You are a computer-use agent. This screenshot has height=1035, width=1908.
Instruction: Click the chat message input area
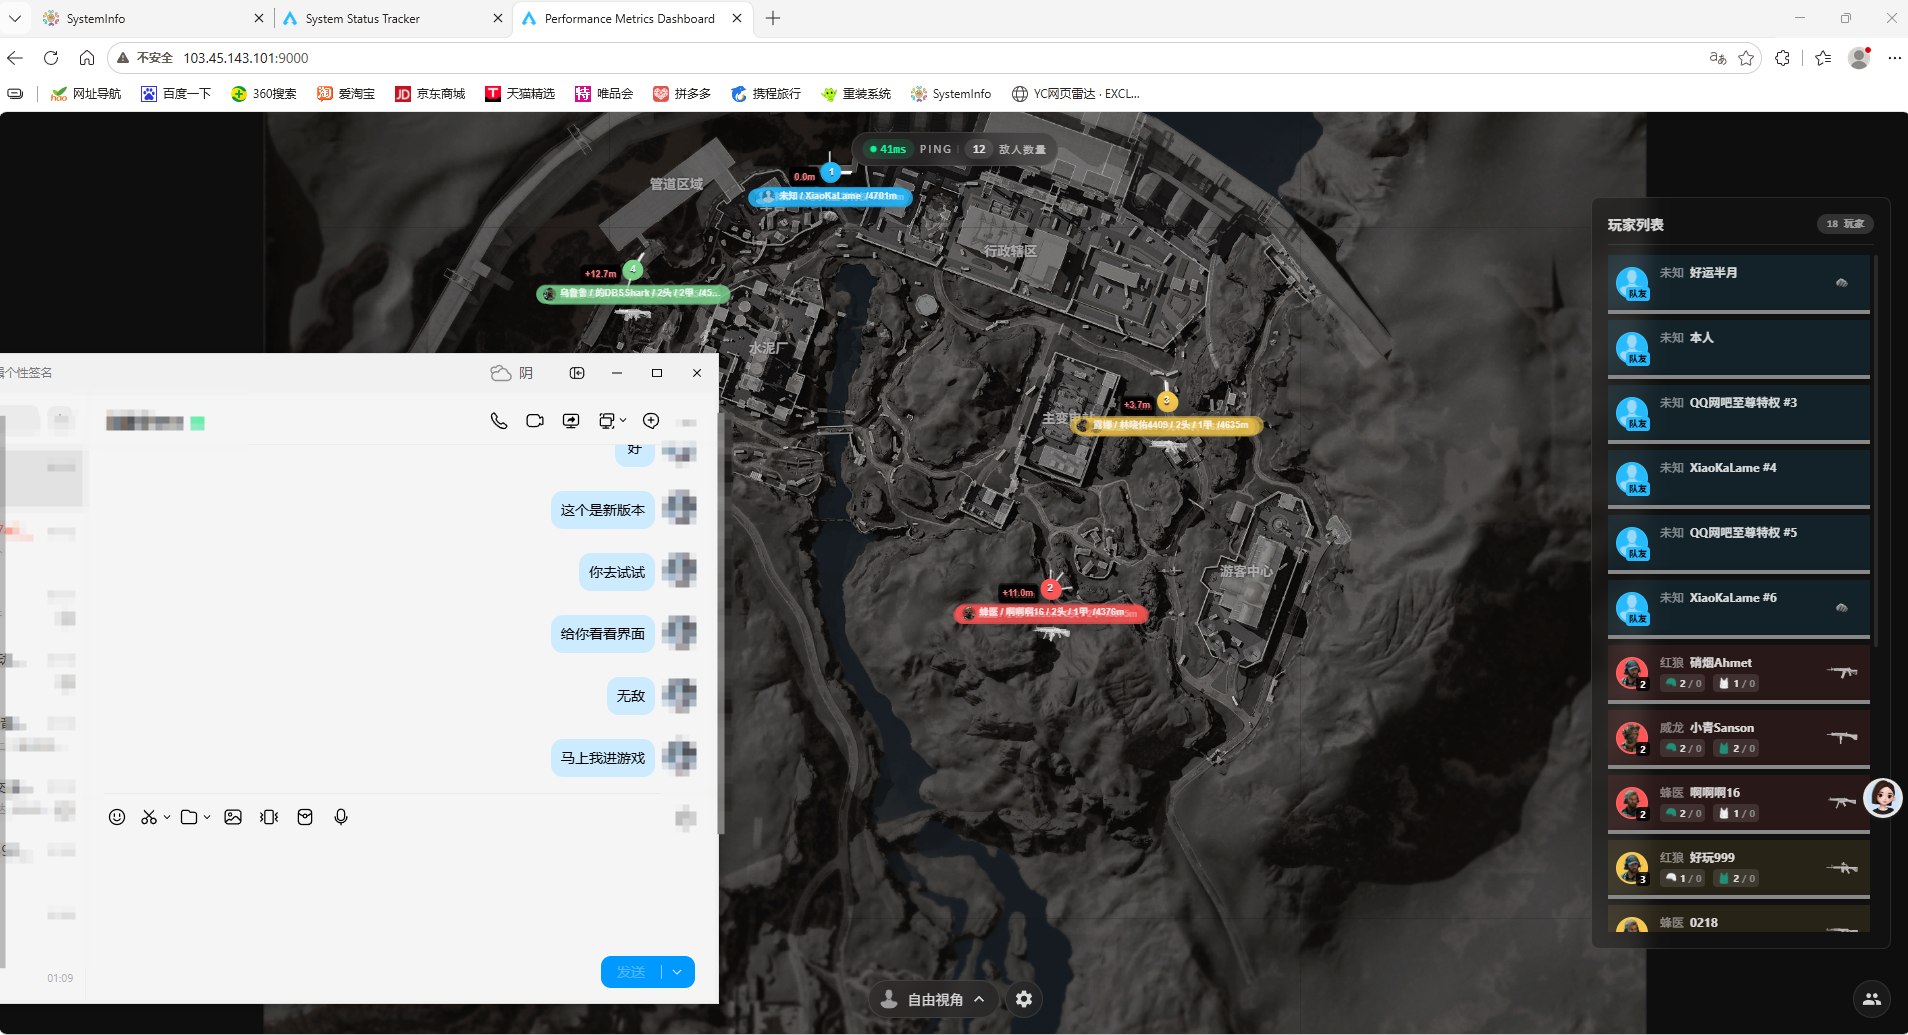click(x=400, y=890)
